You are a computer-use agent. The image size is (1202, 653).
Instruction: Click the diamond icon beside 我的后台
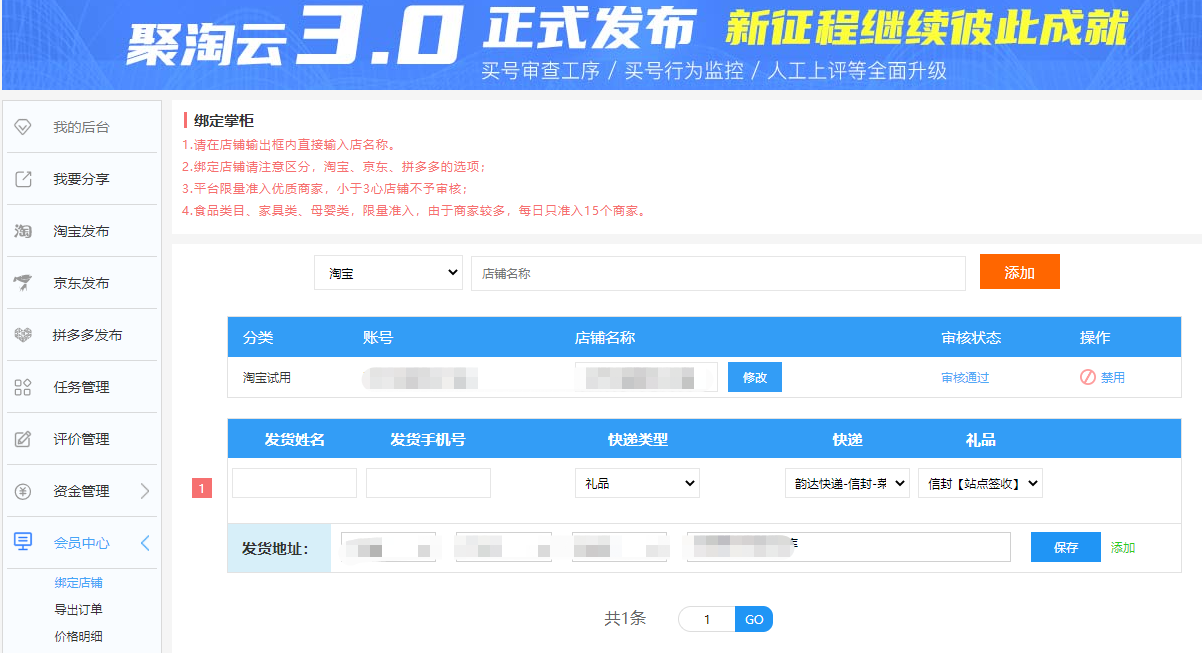pos(23,127)
